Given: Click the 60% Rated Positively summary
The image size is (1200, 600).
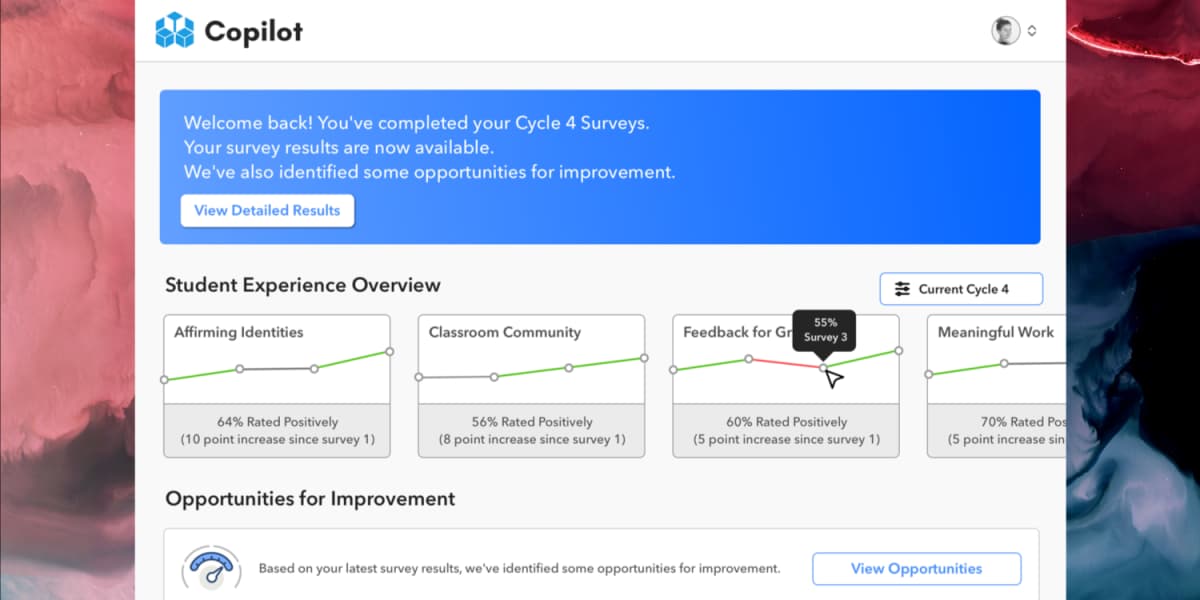Looking at the screenshot, I should [786, 422].
